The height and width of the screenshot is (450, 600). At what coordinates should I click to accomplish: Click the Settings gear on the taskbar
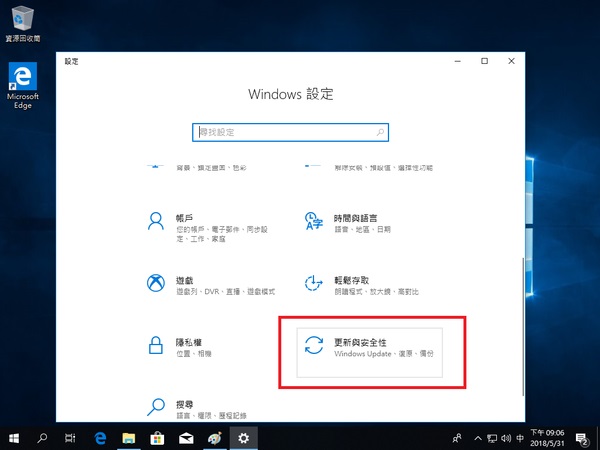[244, 438]
